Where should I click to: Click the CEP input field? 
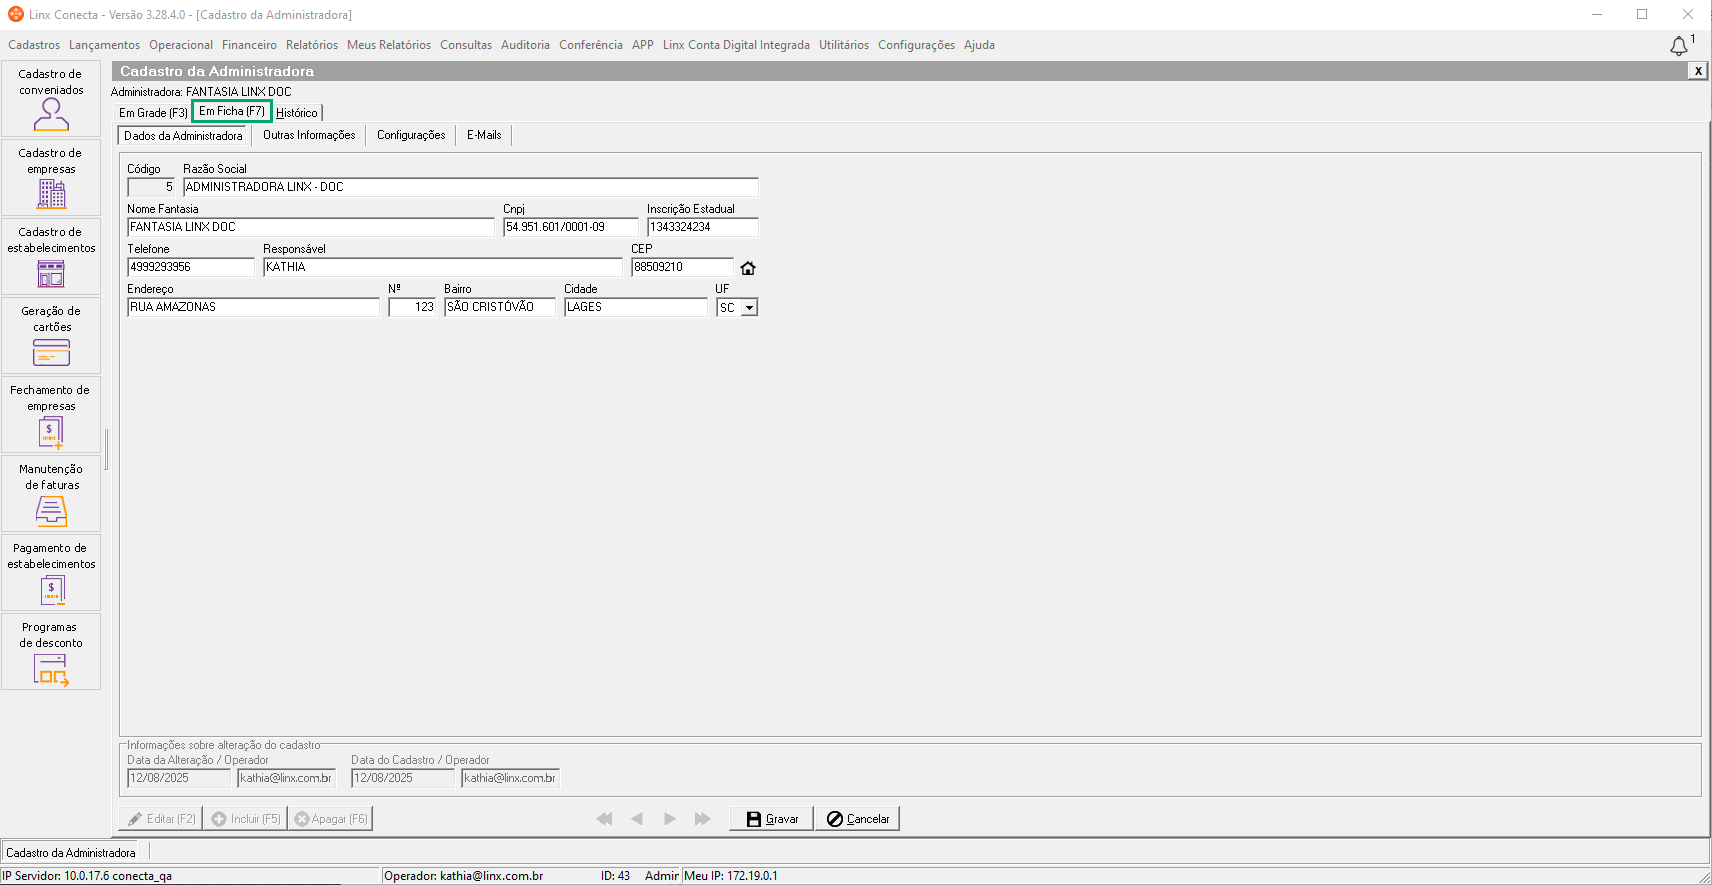coord(682,267)
